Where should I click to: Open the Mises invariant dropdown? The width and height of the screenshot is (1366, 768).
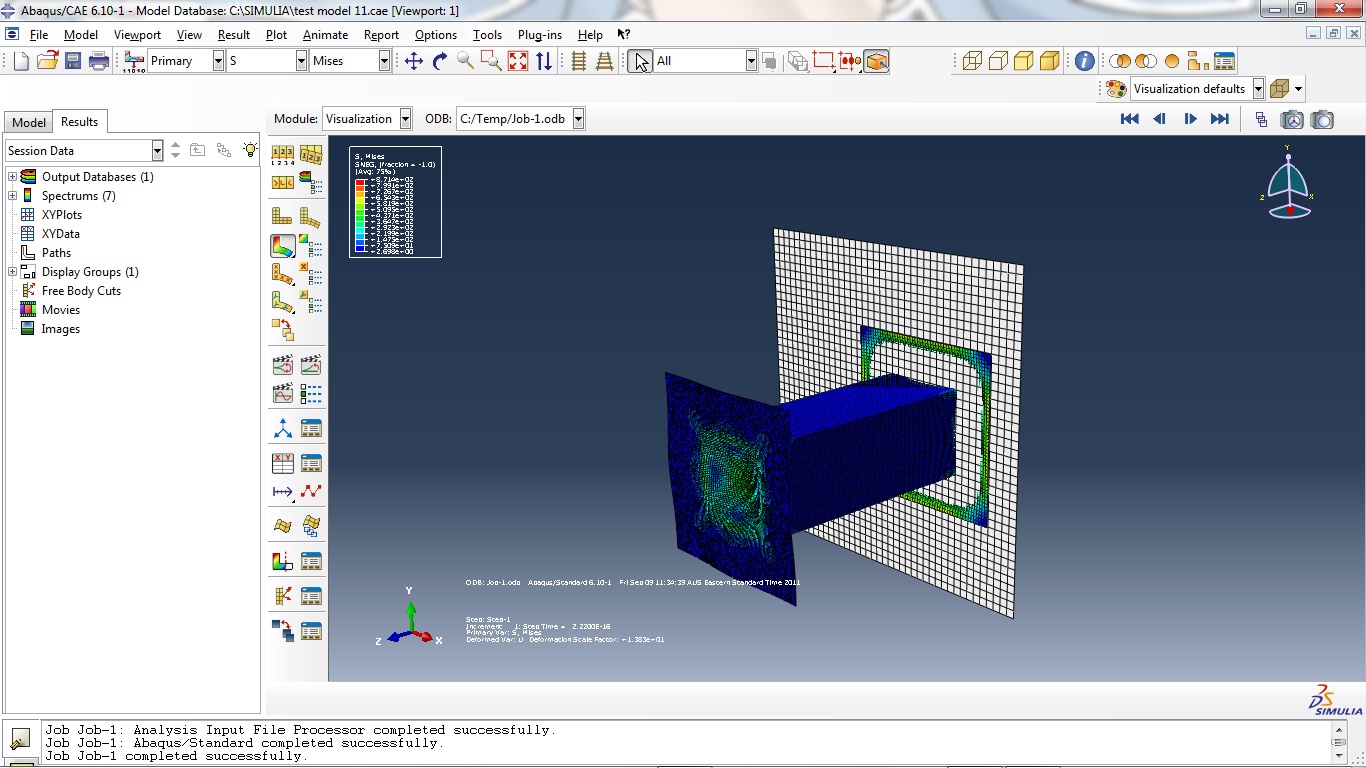(384, 61)
